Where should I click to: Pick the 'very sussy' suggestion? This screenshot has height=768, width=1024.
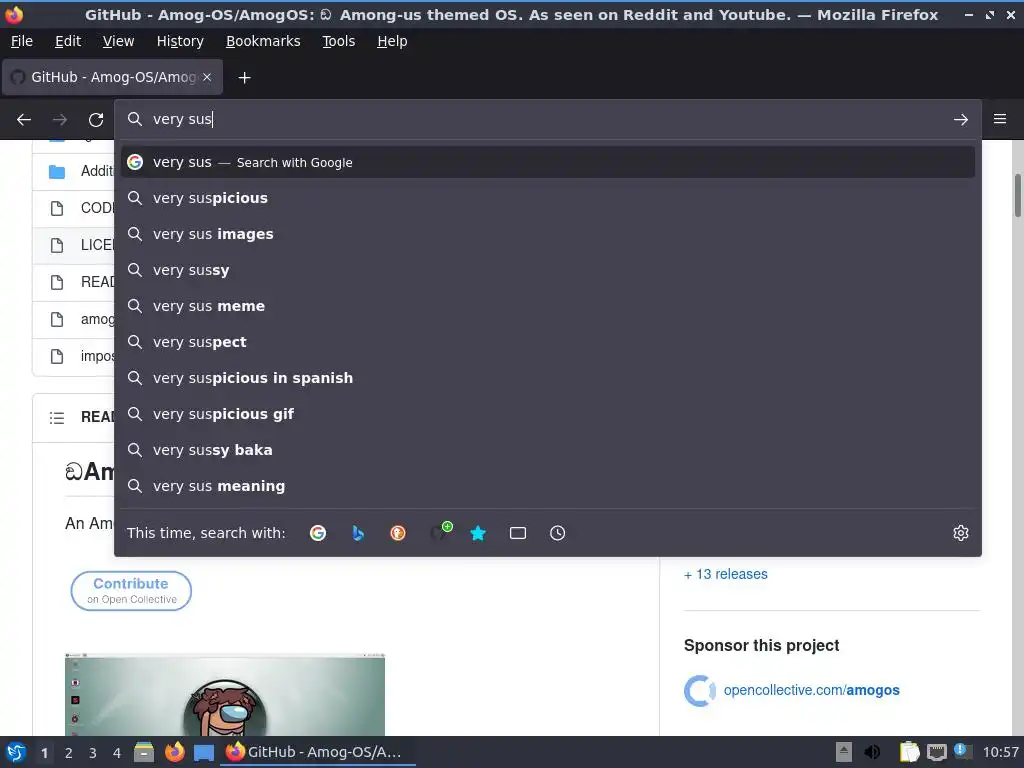[x=547, y=270]
